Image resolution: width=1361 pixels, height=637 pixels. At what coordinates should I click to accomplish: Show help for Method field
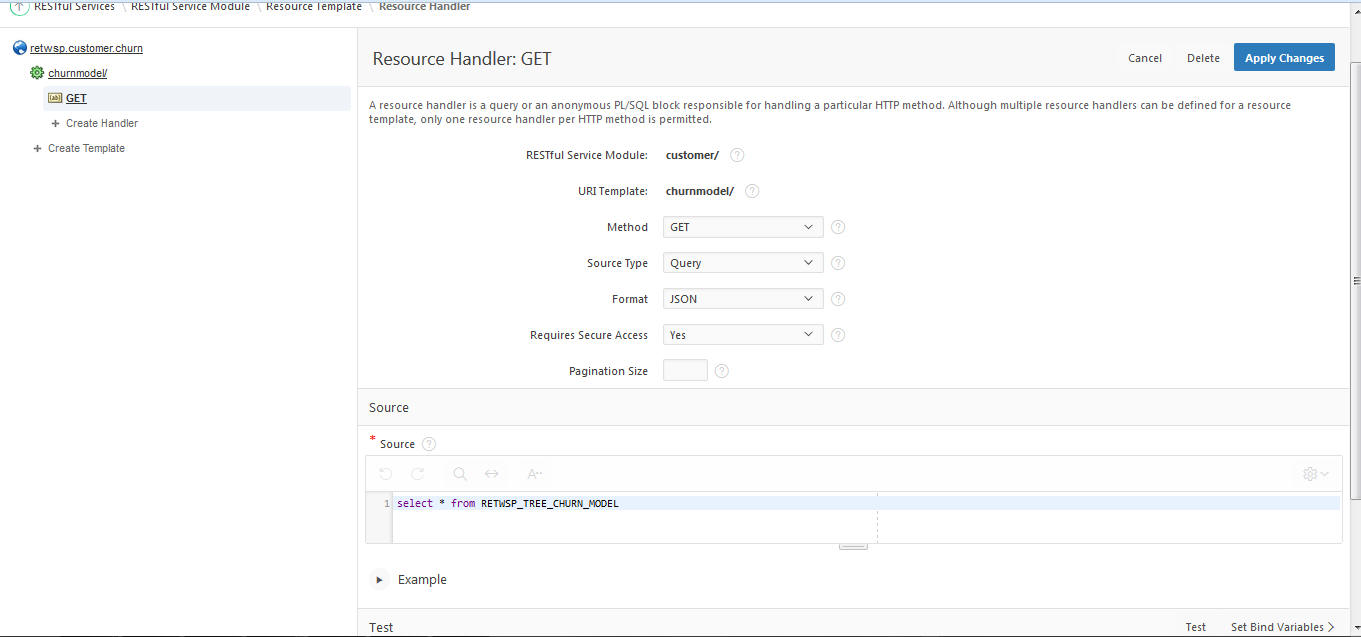(x=838, y=227)
